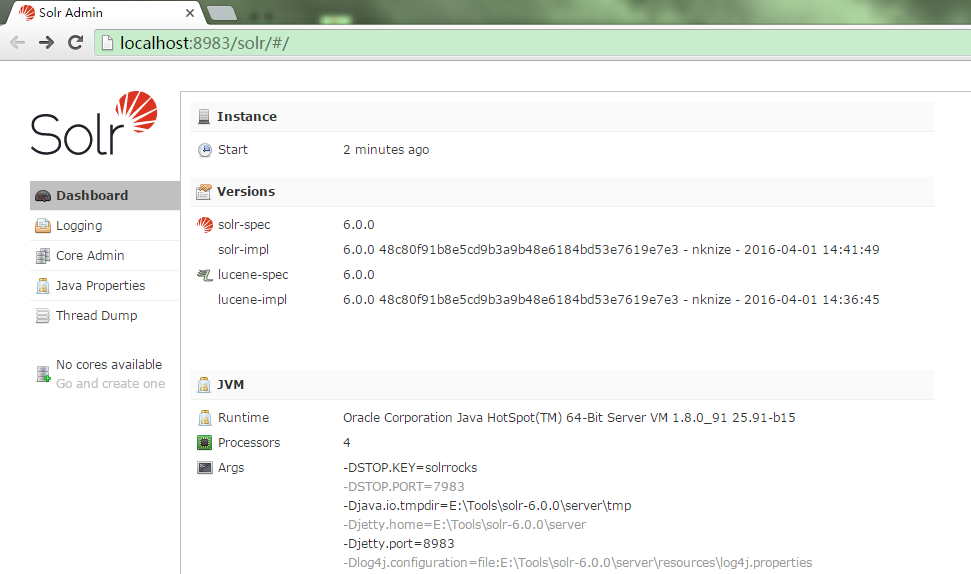This screenshot has height=574, width=971.
Task: Click the Start label
Action: coord(233,150)
